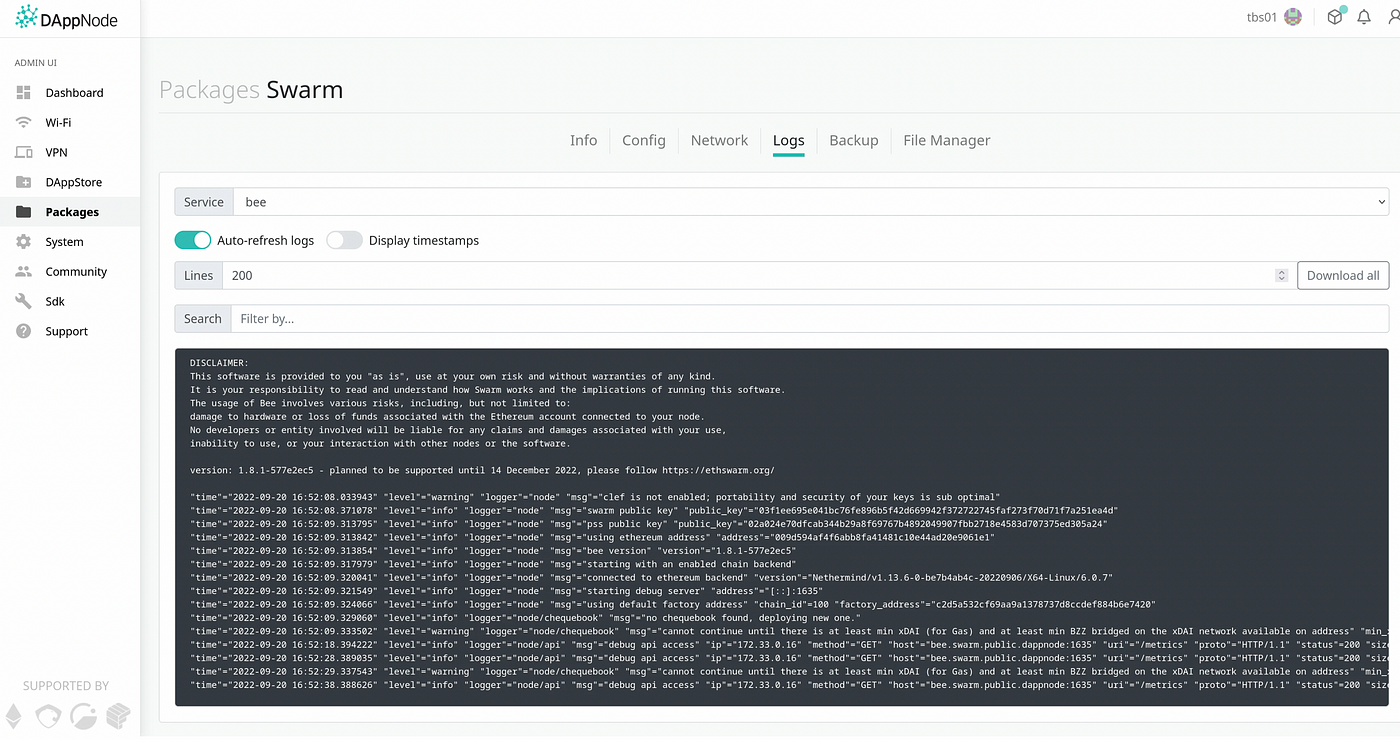This screenshot has height=740, width=1400.
Task: Click the Search label beside filter
Action: (x=203, y=319)
